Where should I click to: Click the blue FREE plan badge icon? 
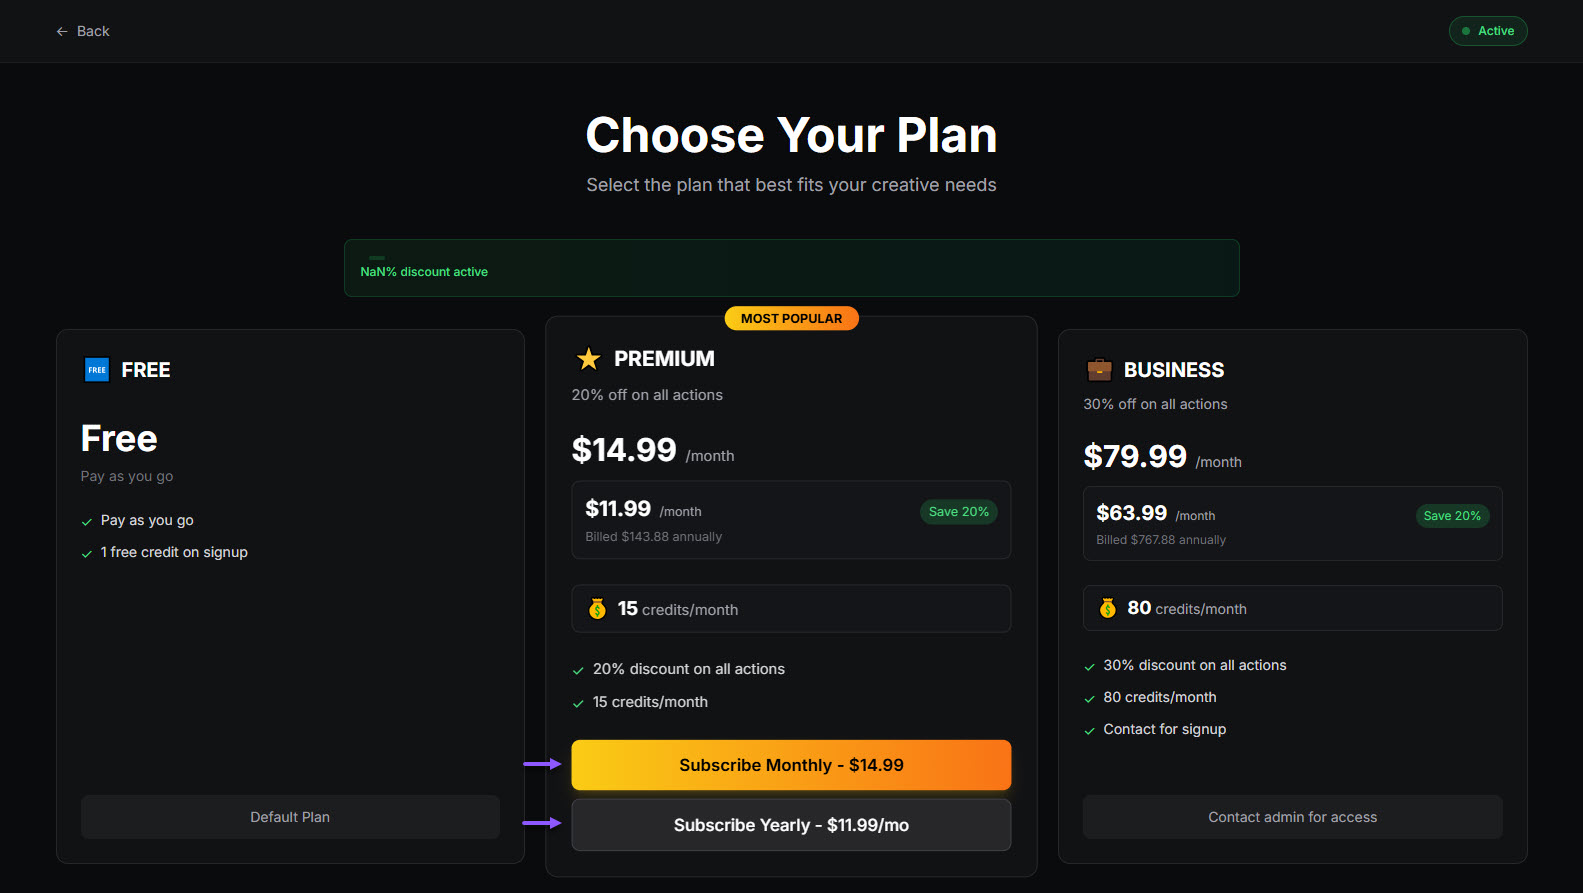coord(97,370)
